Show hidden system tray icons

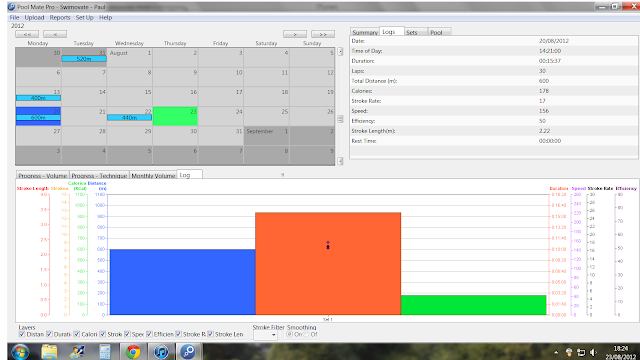pyautogui.click(x=556, y=352)
